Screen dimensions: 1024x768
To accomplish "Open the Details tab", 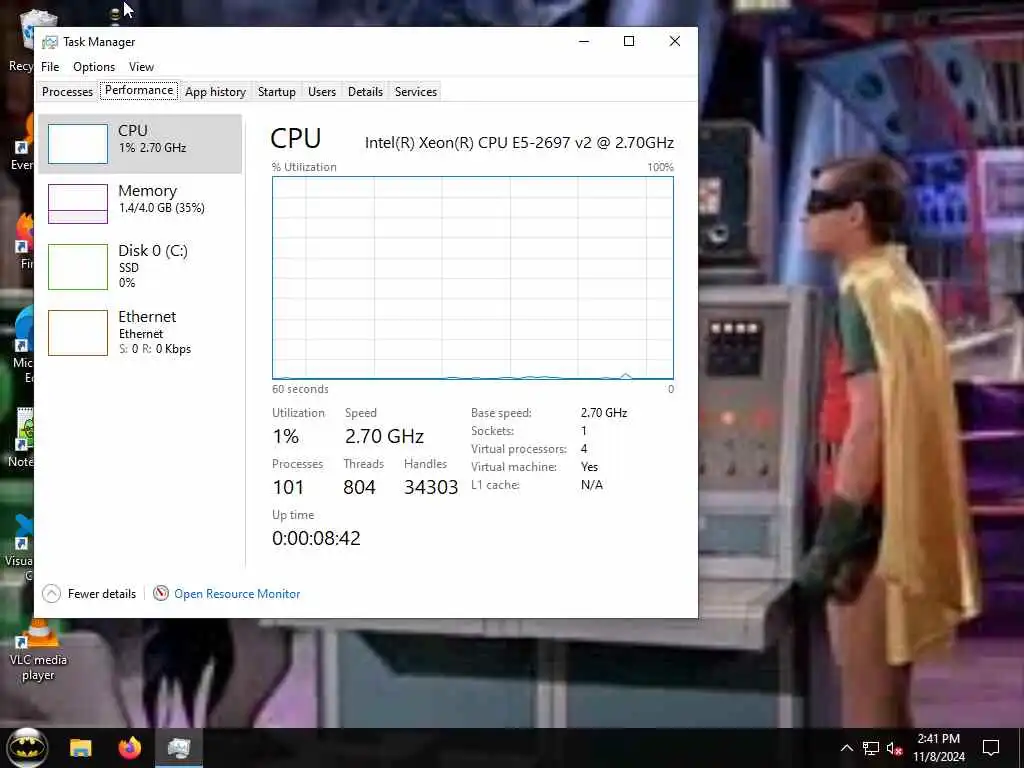I will pyautogui.click(x=365, y=91).
